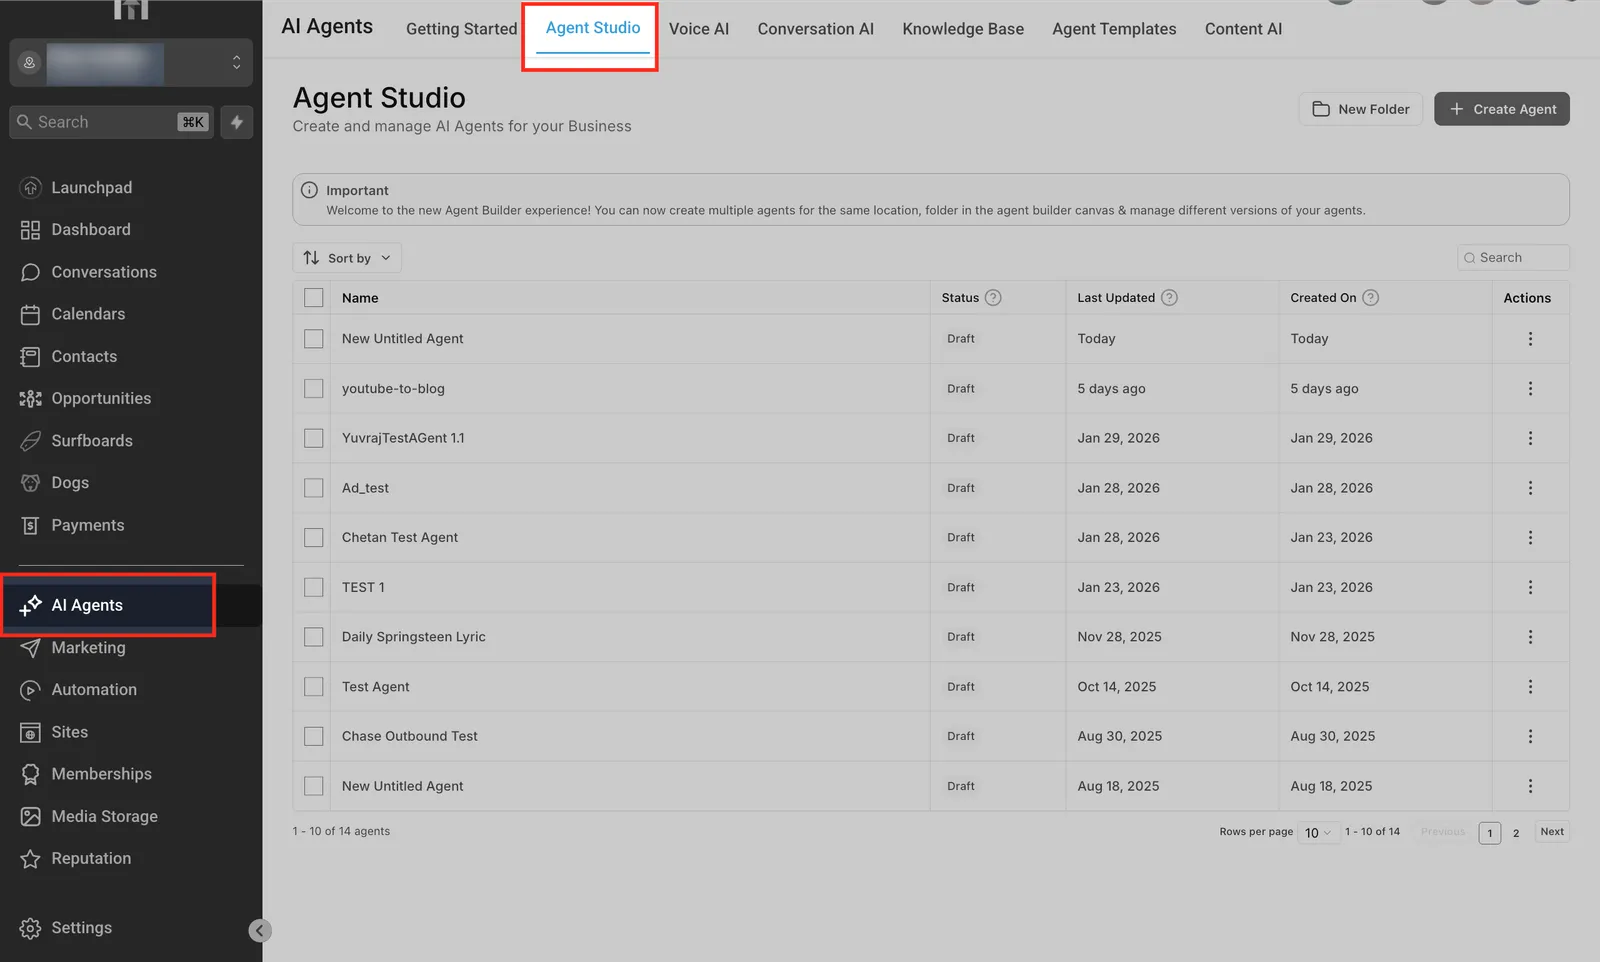The width and height of the screenshot is (1600, 962).
Task: Switch to the Knowledge Base tab
Action: pos(963,29)
